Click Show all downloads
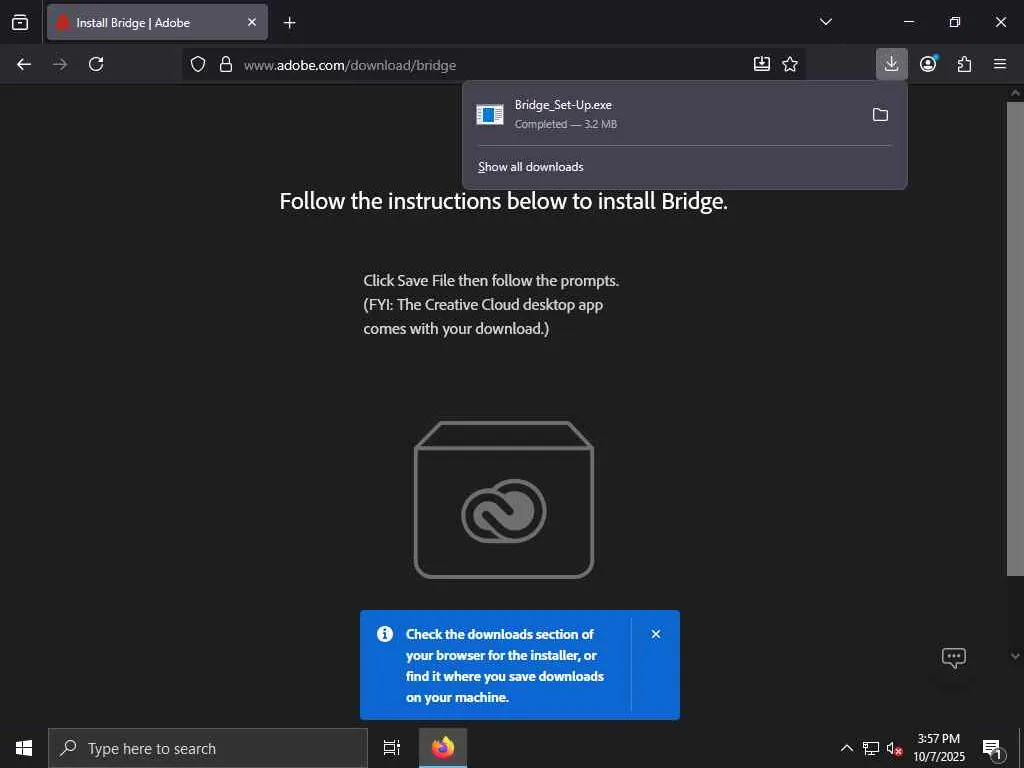Image resolution: width=1024 pixels, height=768 pixels. [x=530, y=167]
